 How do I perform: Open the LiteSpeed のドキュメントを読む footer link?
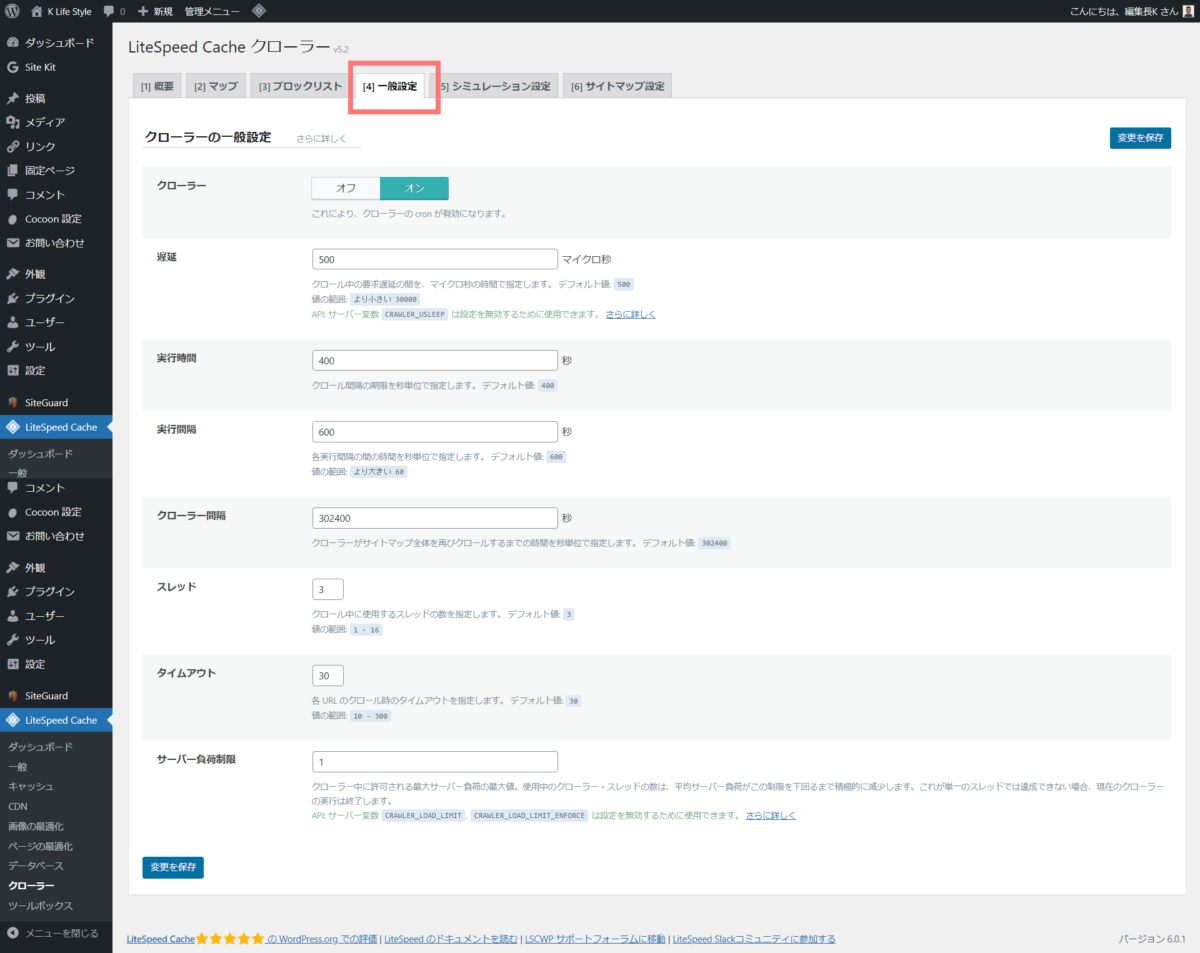(451, 939)
